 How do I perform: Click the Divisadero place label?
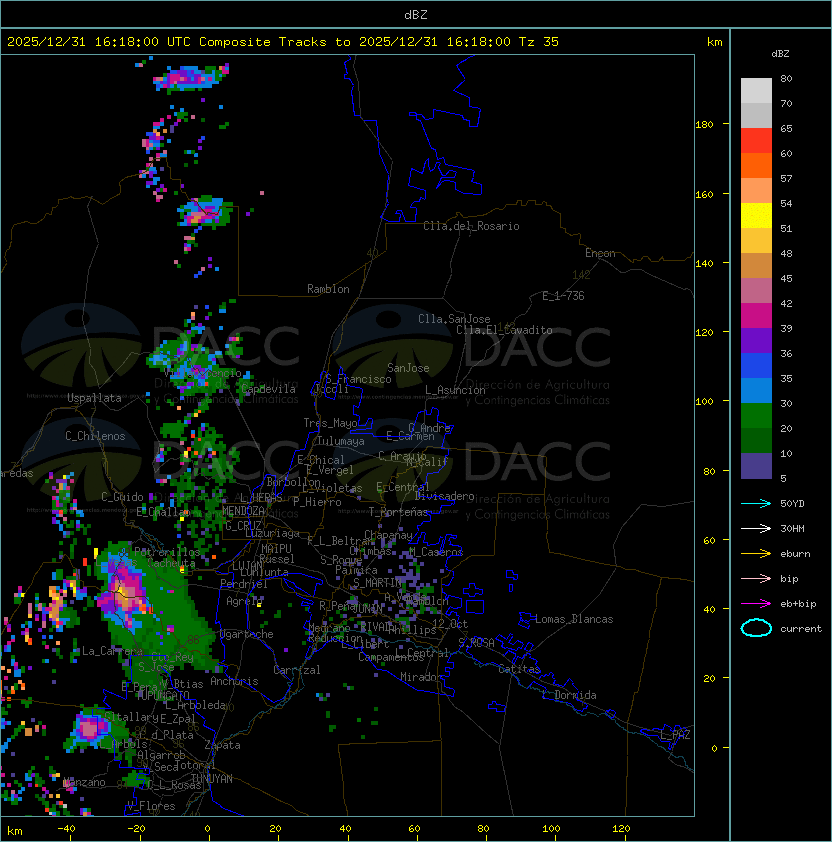click(x=445, y=496)
